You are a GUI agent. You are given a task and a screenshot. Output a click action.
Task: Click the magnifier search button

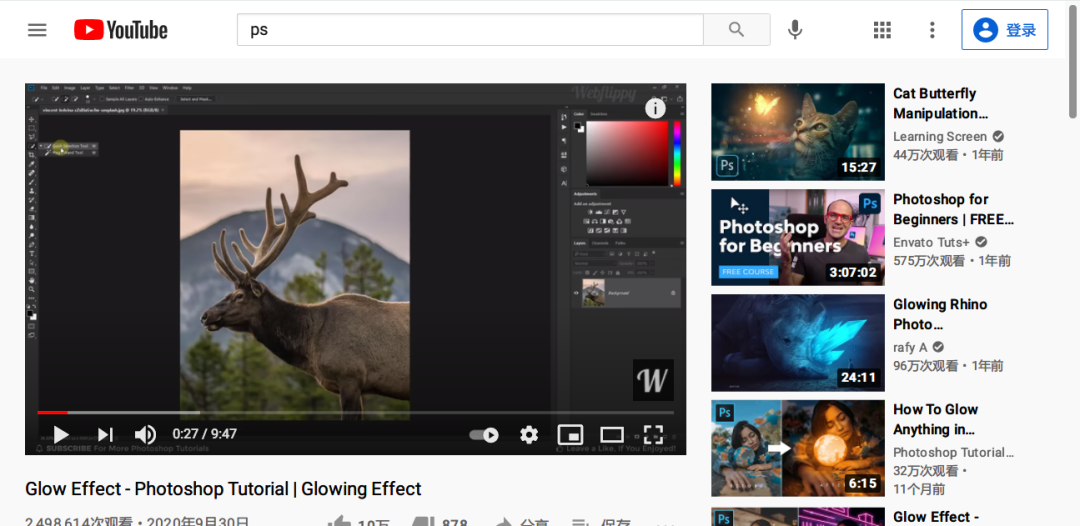pos(736,30)
